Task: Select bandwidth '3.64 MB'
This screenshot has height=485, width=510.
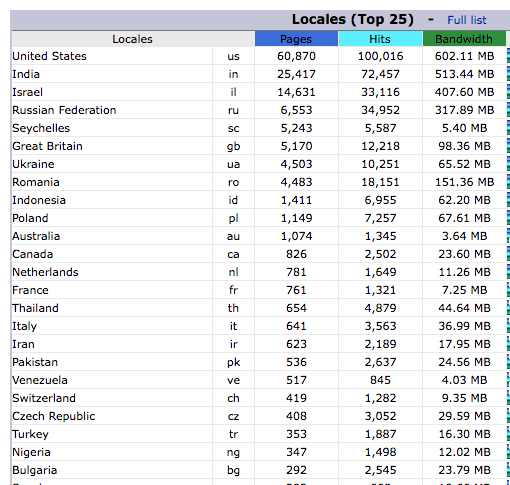Action: tap(464, 236)
